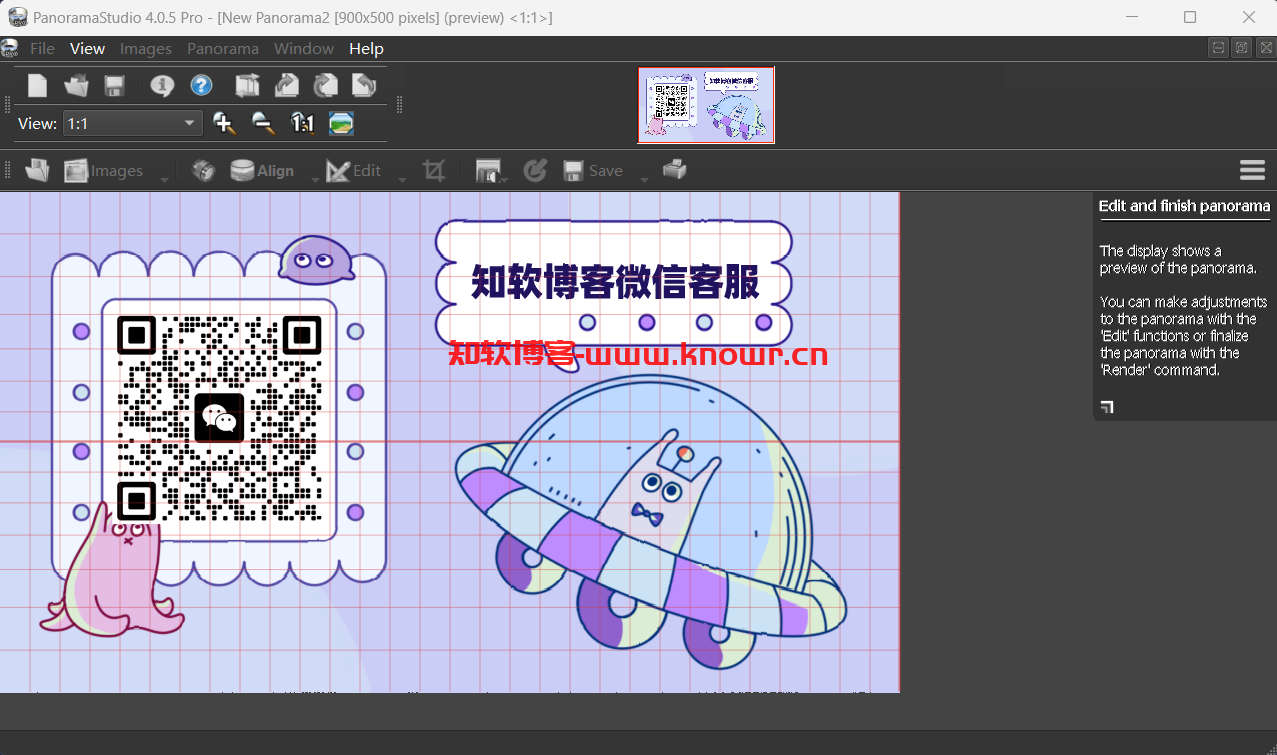Minimize the inner document window
Viewport: 1277px width, 755px height.
[1218, 47]
